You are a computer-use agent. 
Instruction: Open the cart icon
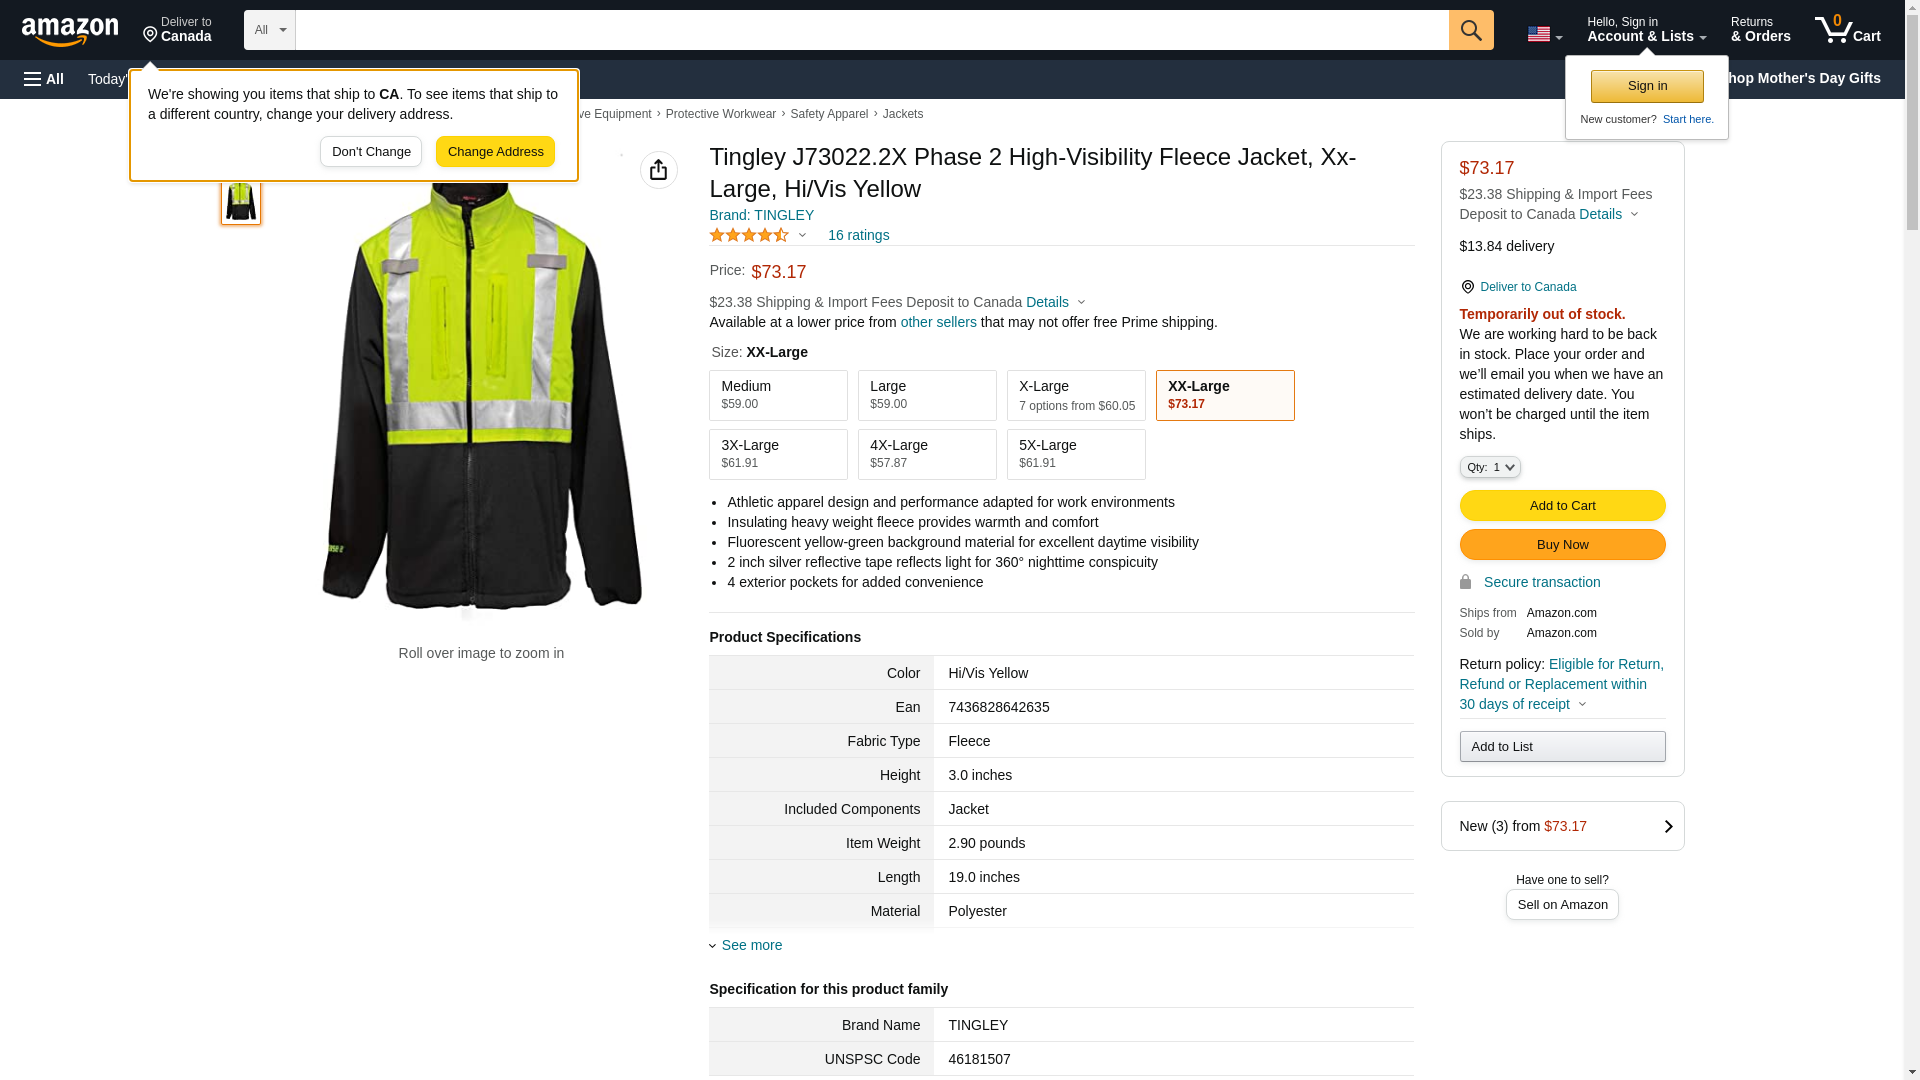1846,30
